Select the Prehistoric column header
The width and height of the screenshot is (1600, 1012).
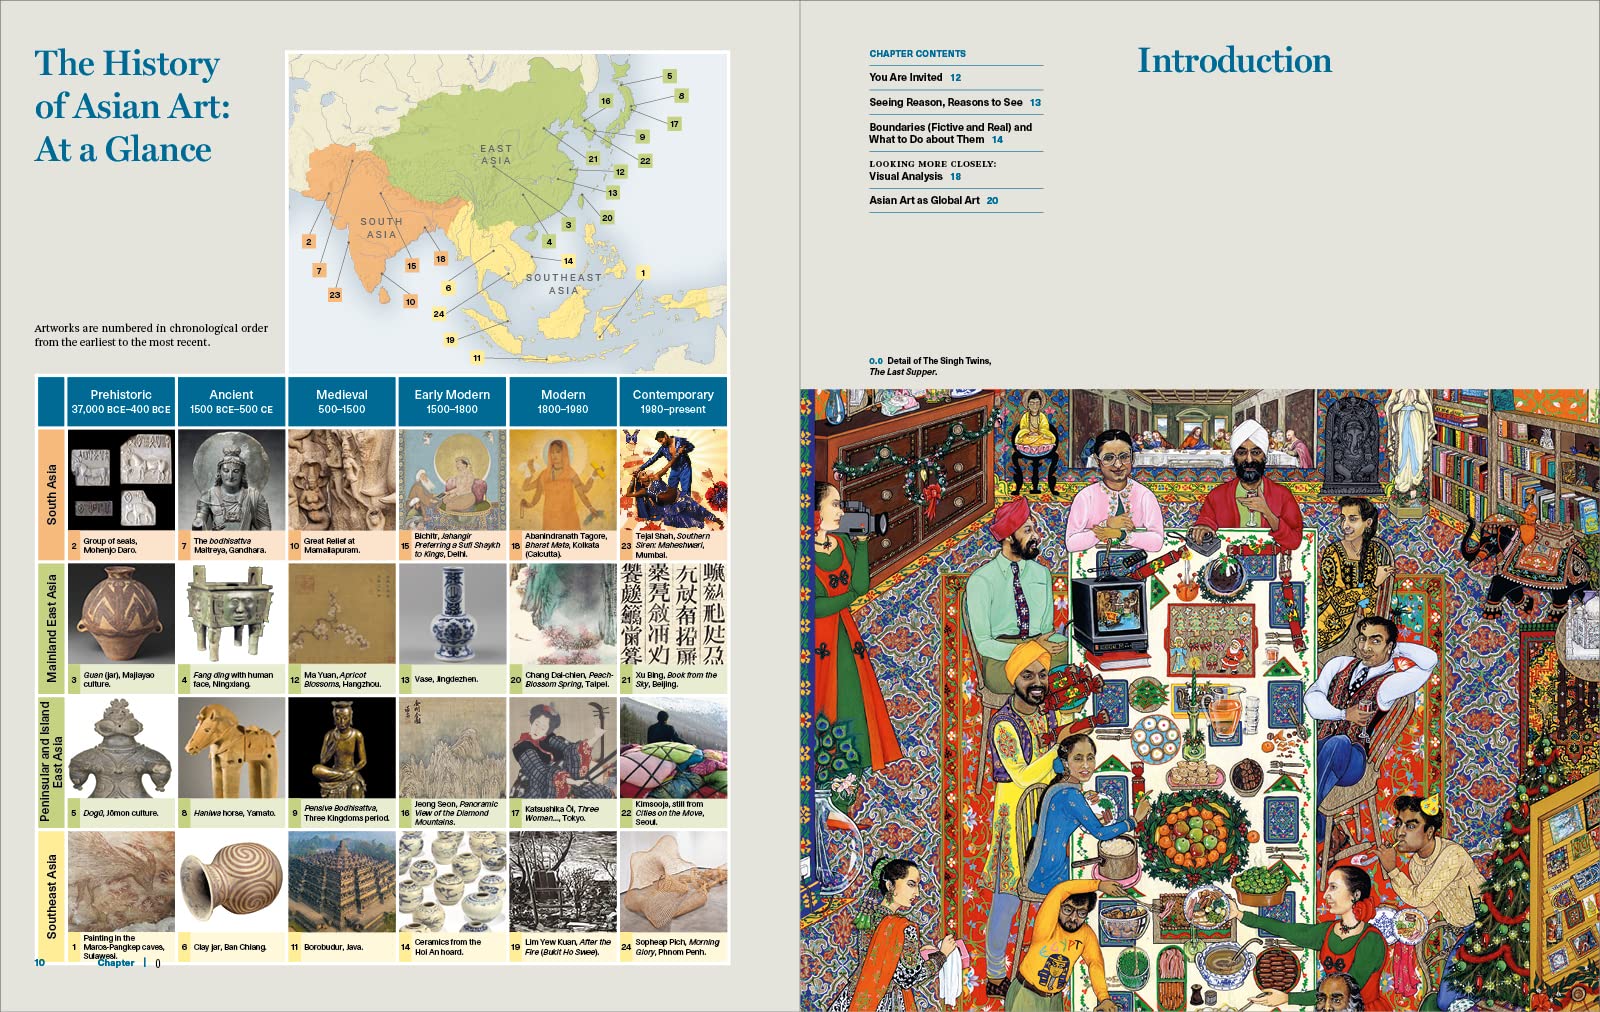121,401
